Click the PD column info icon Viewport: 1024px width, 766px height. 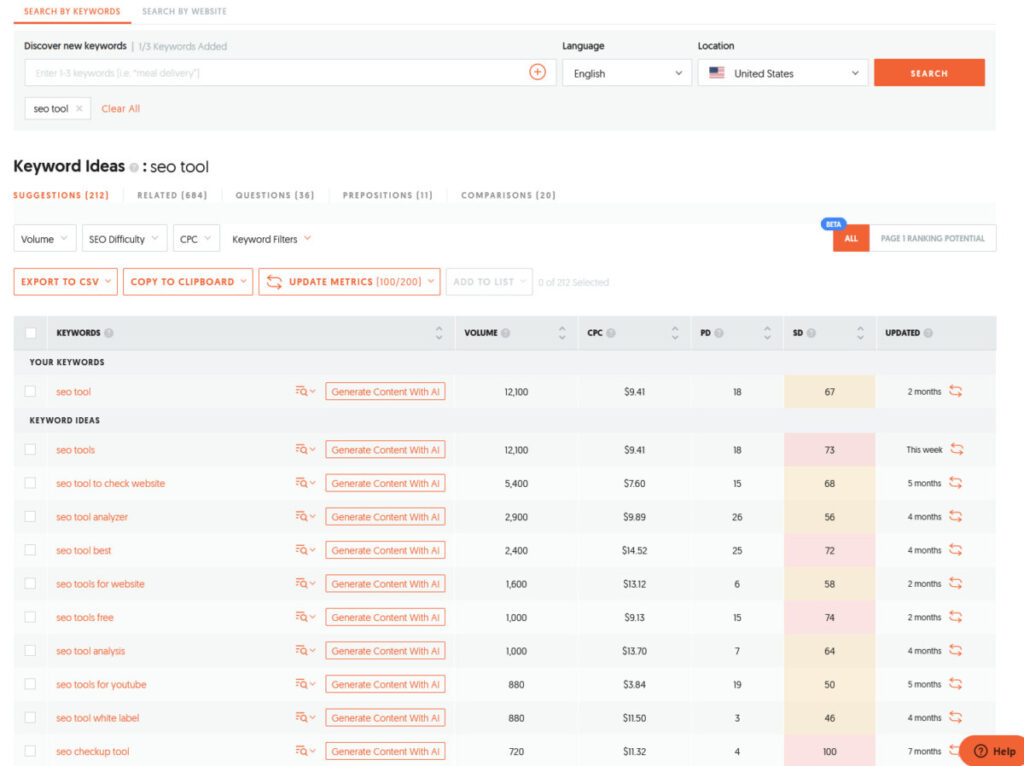pos(719,333)
